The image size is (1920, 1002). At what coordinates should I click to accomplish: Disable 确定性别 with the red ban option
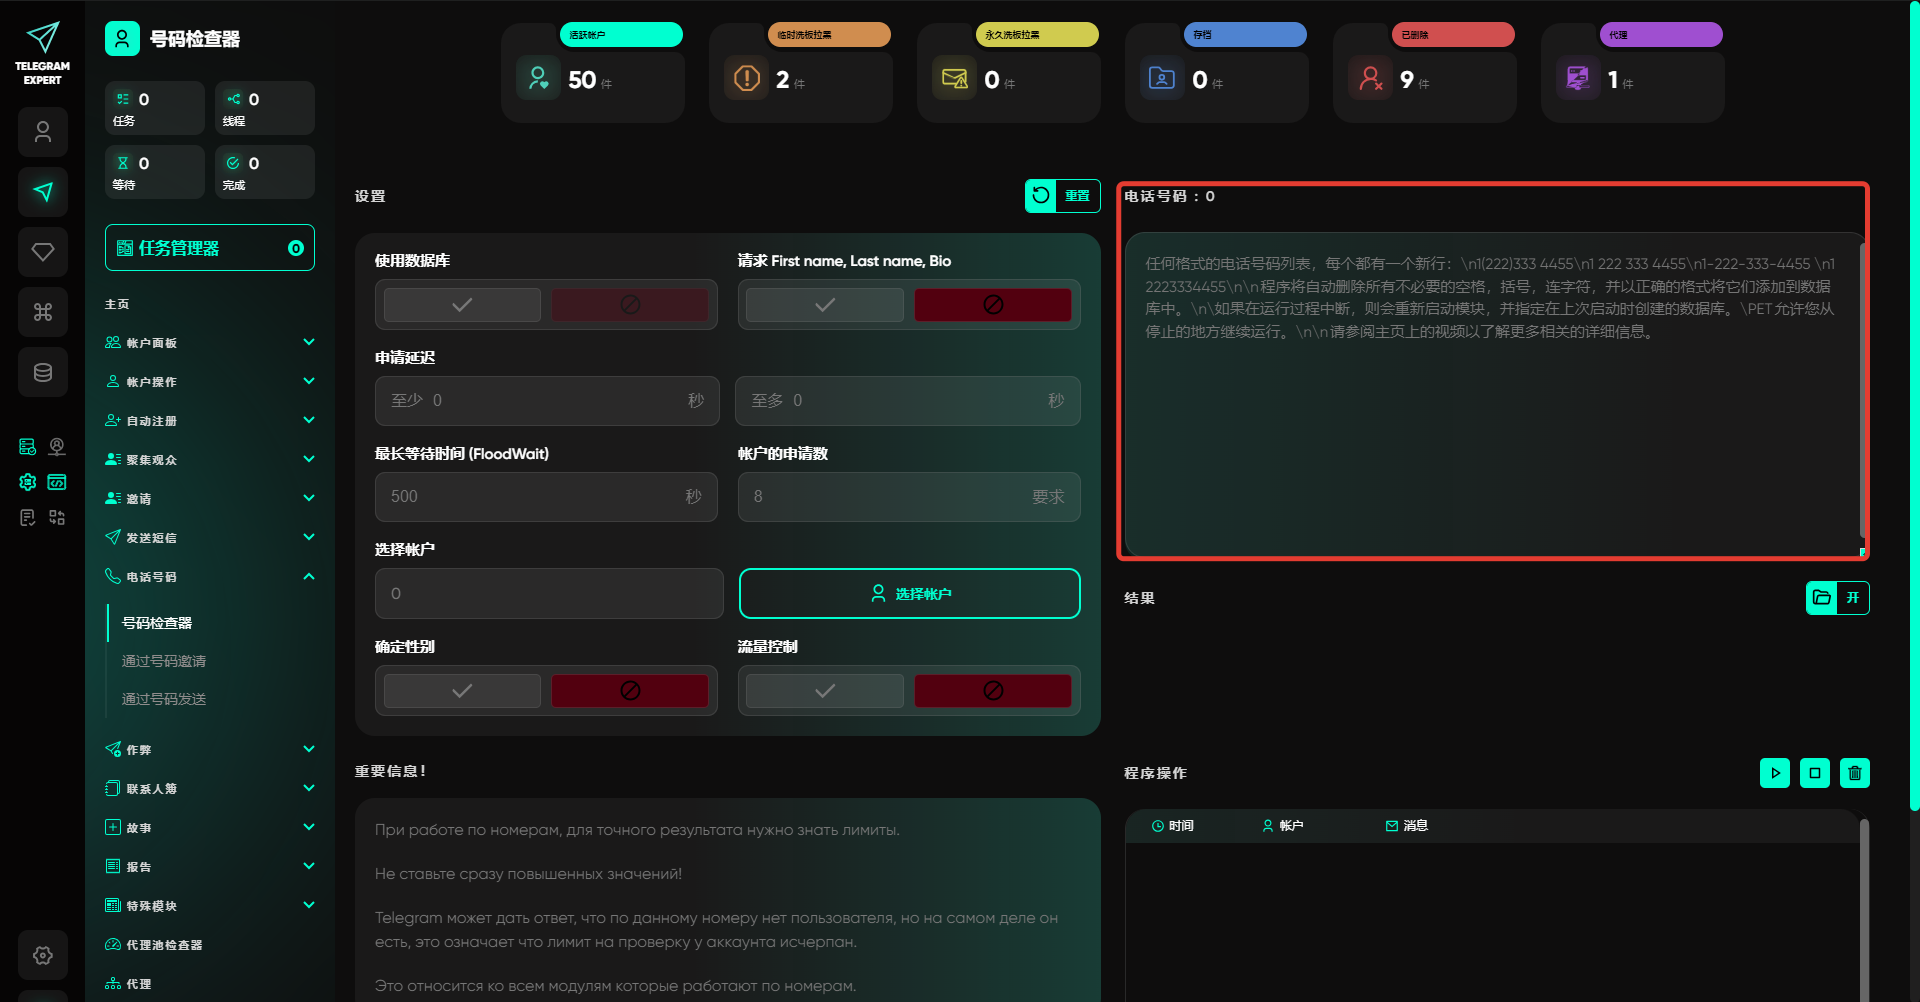coord(630,691)
